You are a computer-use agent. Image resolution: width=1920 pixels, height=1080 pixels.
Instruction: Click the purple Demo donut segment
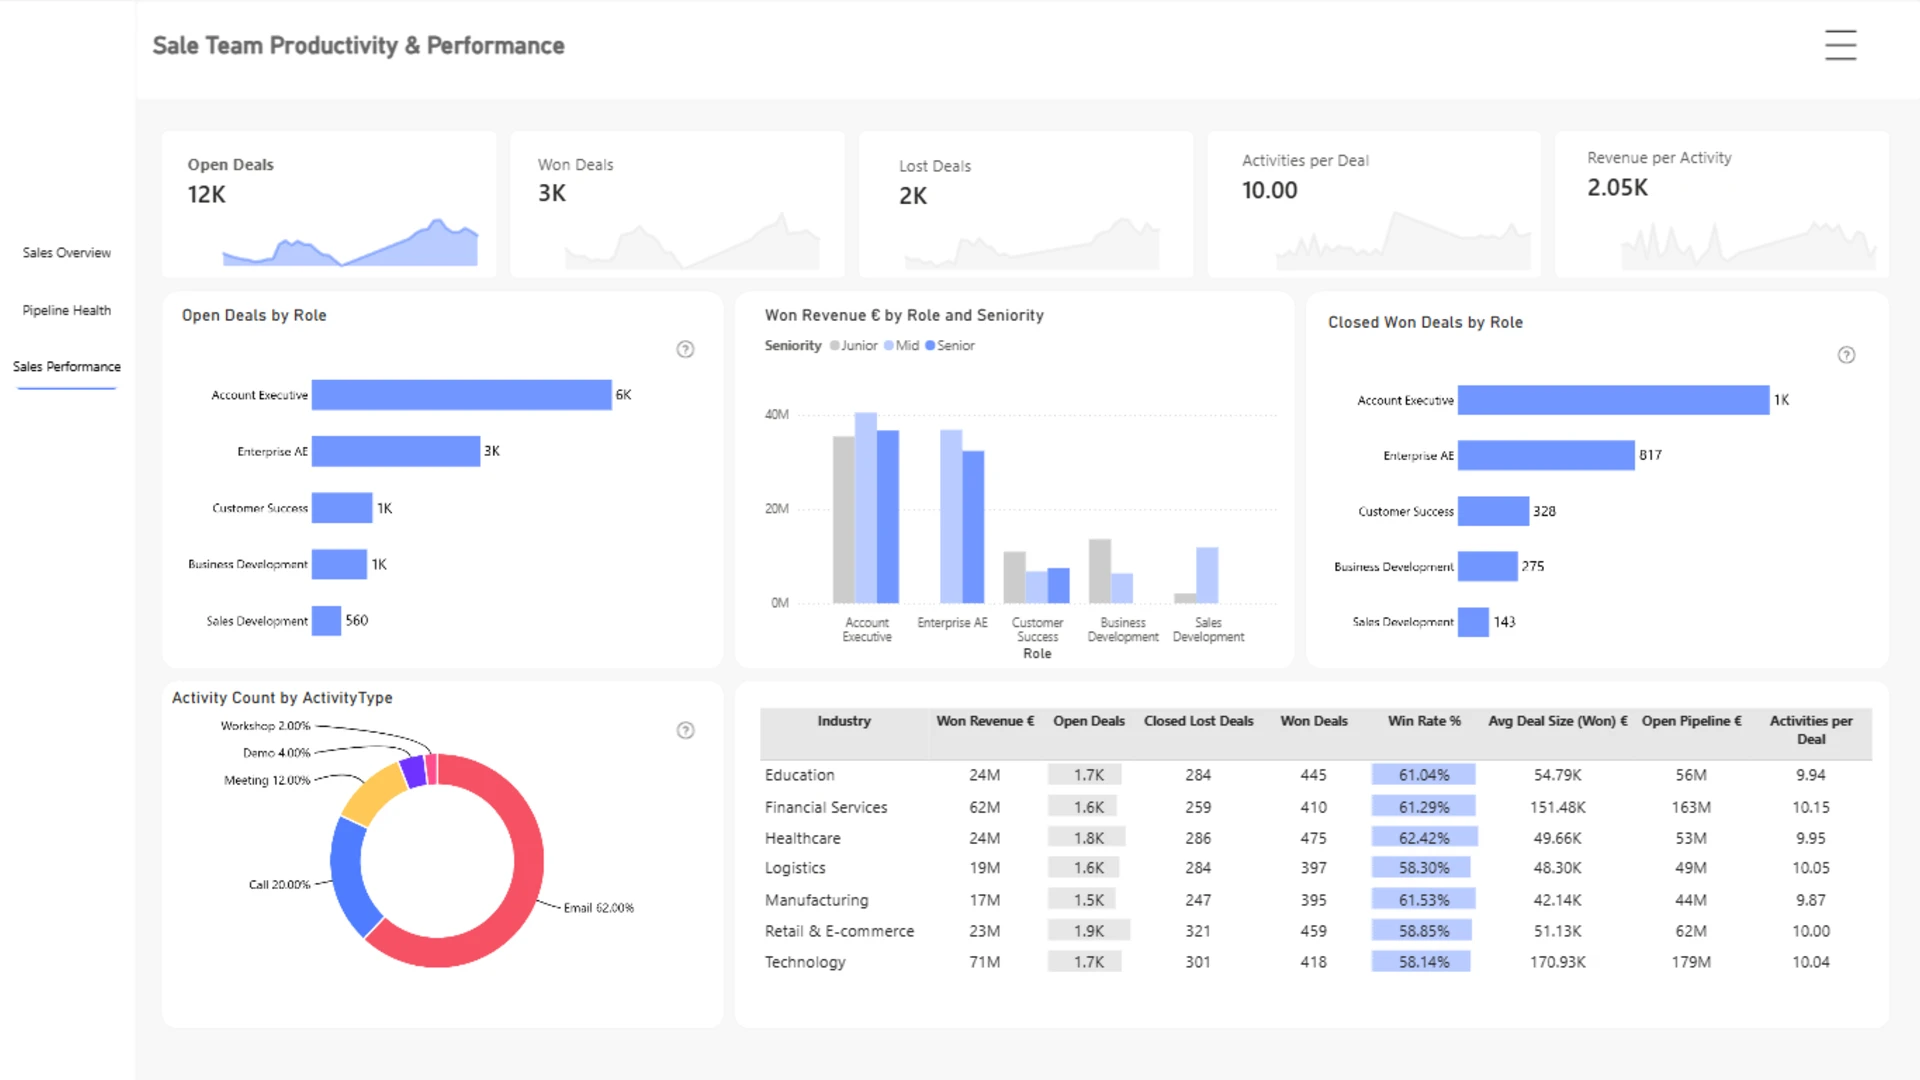click(x=412, y=772)
